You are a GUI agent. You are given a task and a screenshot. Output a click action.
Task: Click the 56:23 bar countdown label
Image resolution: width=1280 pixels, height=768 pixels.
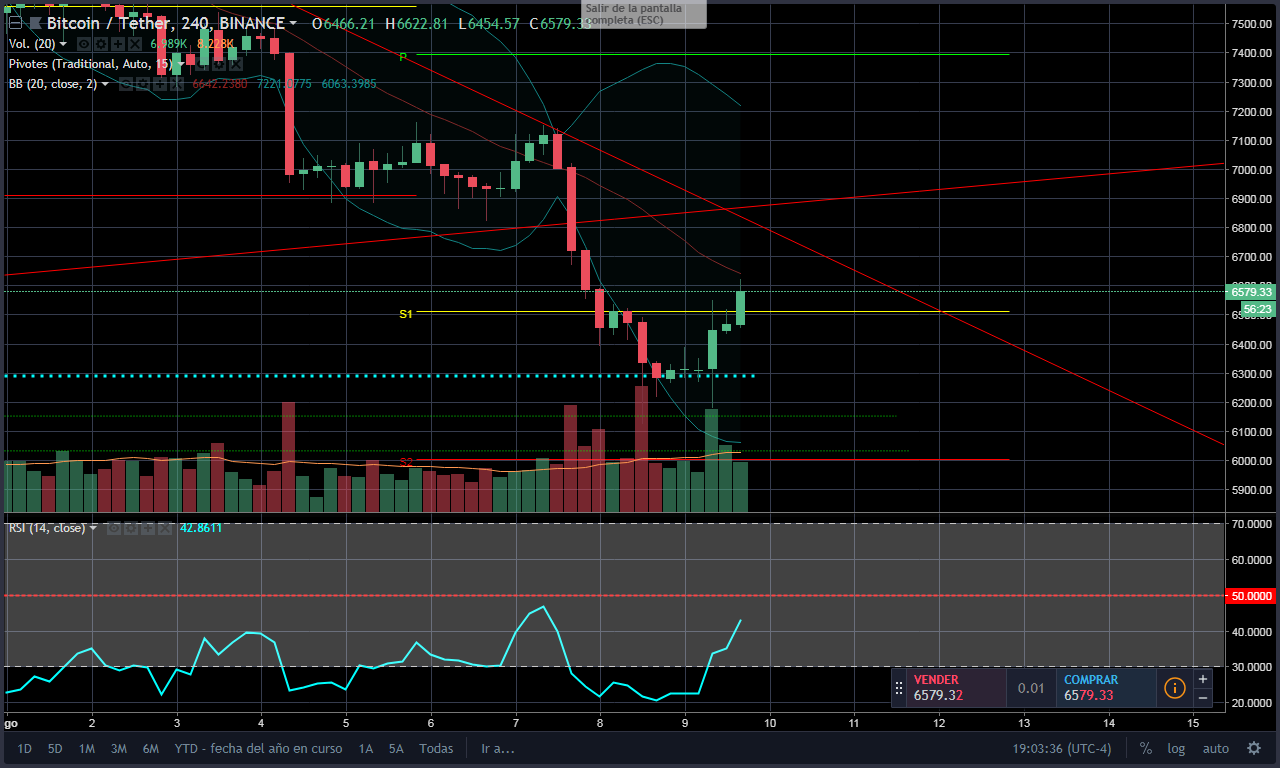point(1257,309)
